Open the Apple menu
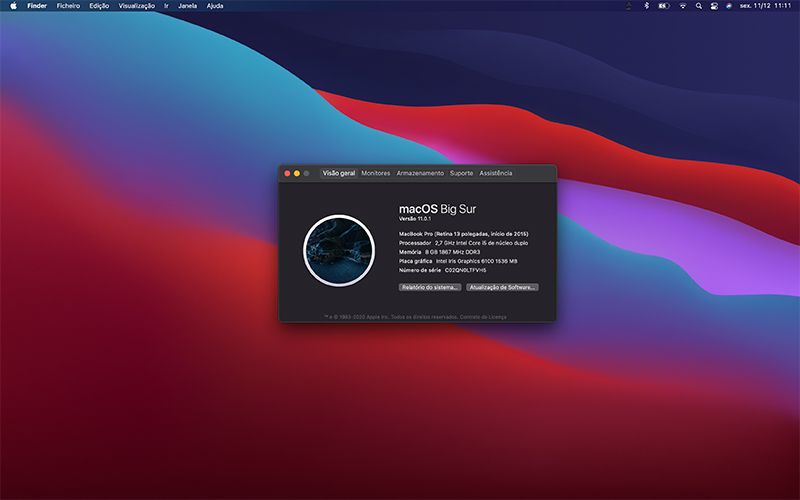The image size is (800, 500). (14, 6)
